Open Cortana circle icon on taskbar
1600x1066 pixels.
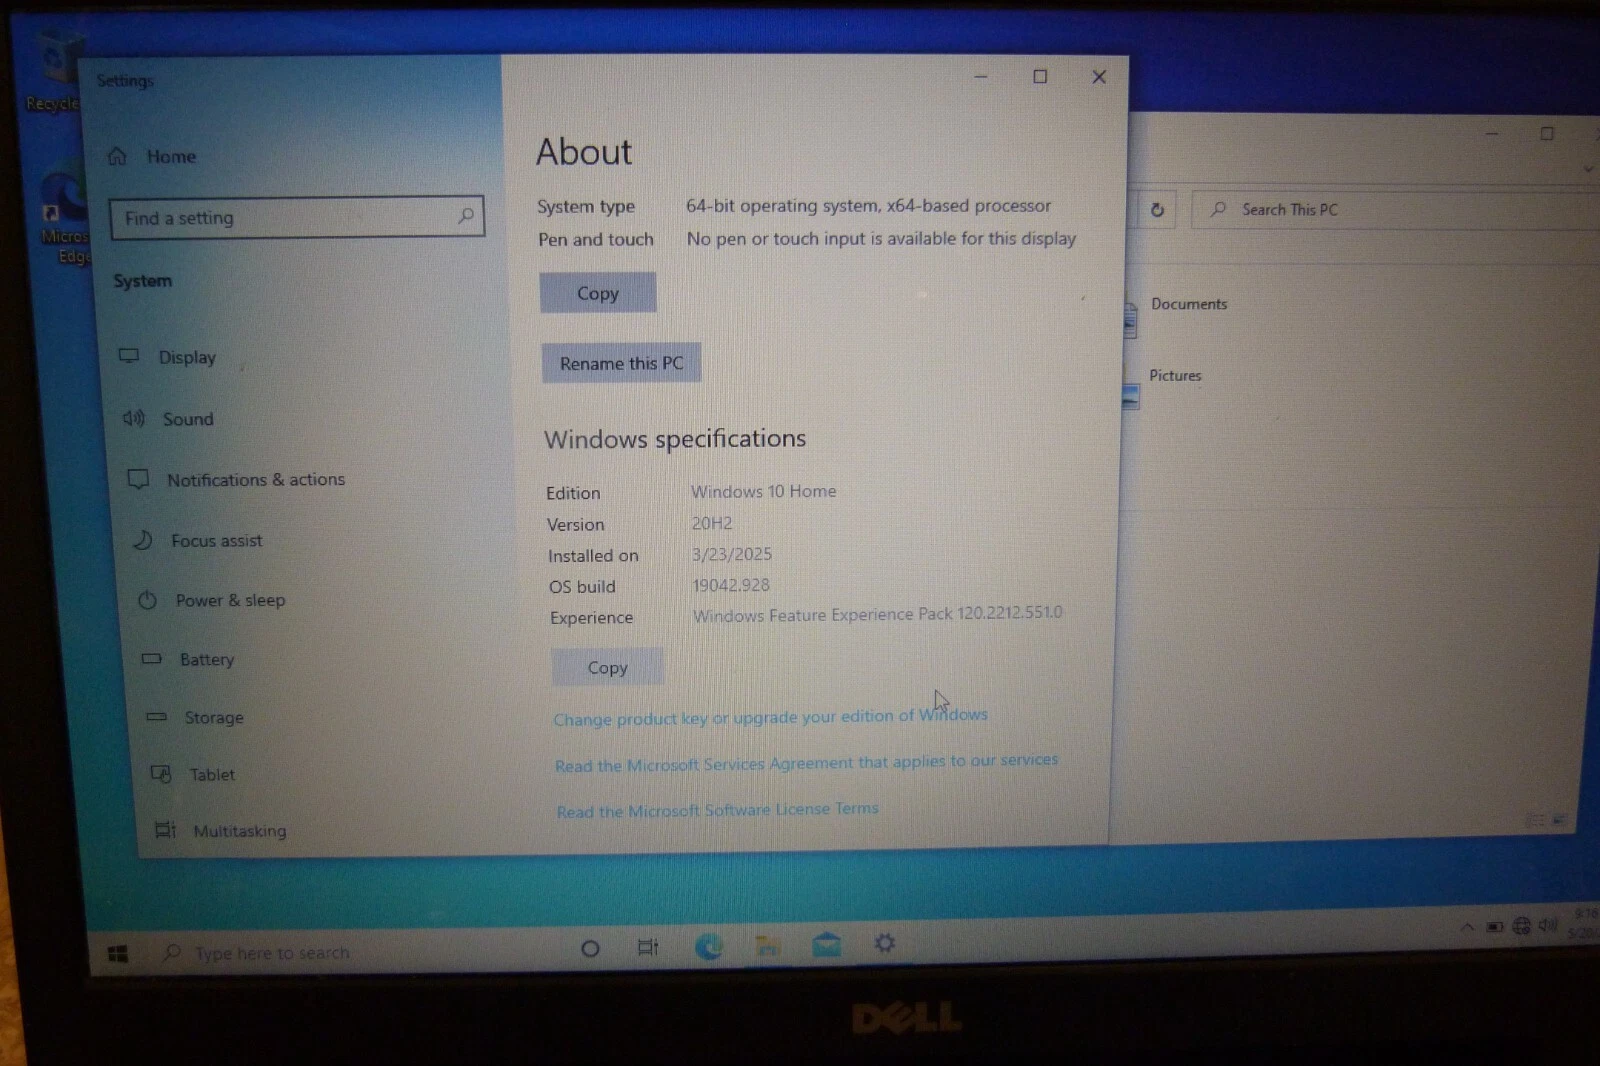point(590,948)
